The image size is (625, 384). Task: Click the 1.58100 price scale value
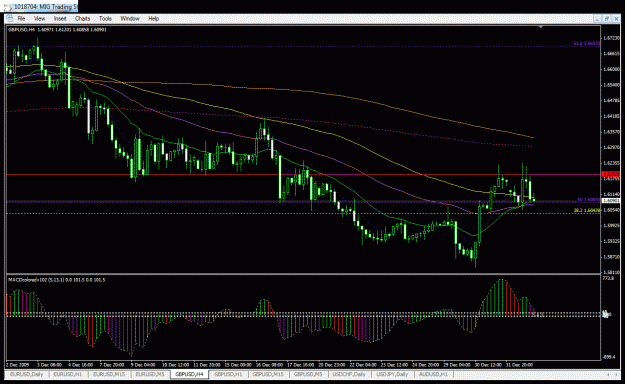pos(611,272)
